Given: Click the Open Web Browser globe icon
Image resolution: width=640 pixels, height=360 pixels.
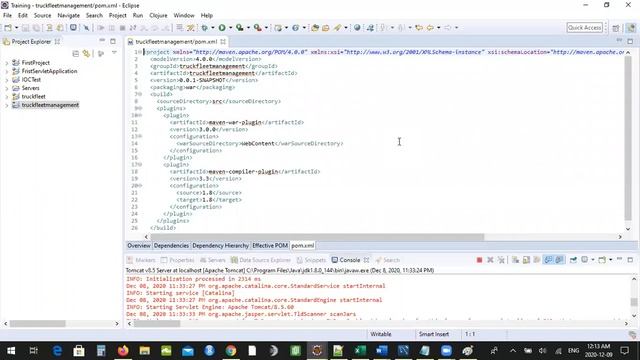Looking at the screenshot, I should [x=357, y=28].
